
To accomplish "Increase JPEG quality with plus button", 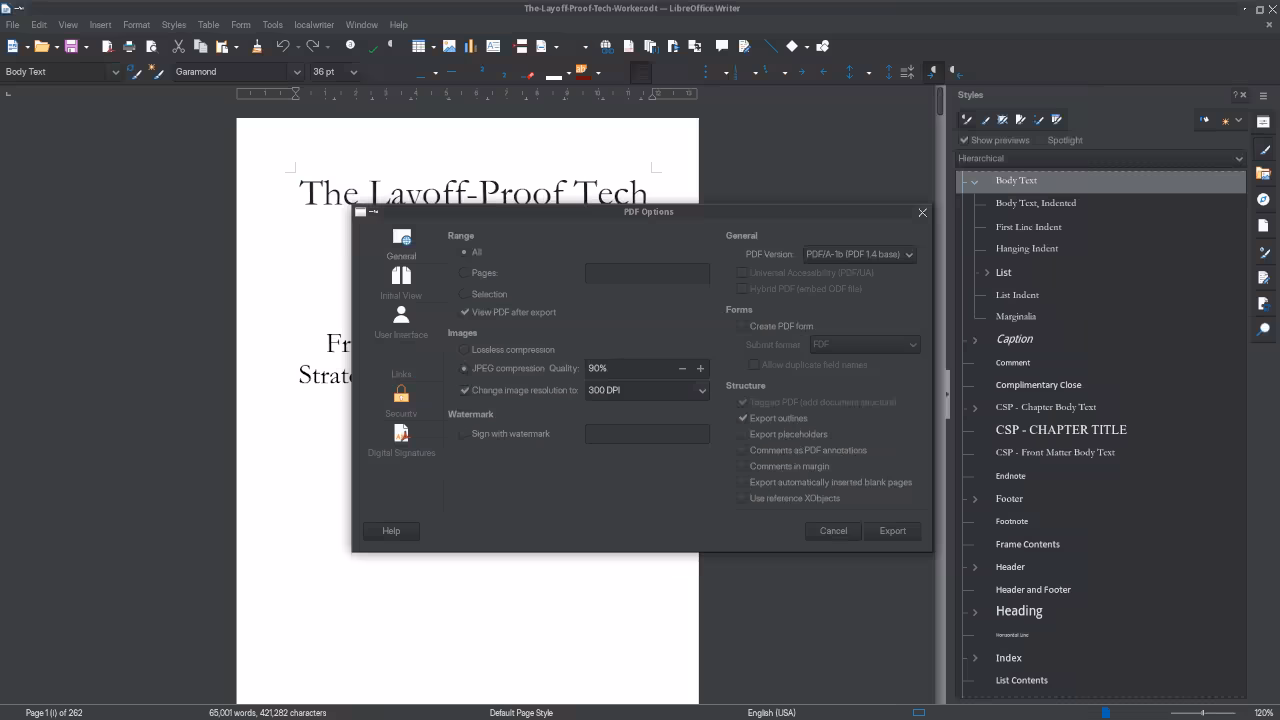I will [x=700, y=368].
